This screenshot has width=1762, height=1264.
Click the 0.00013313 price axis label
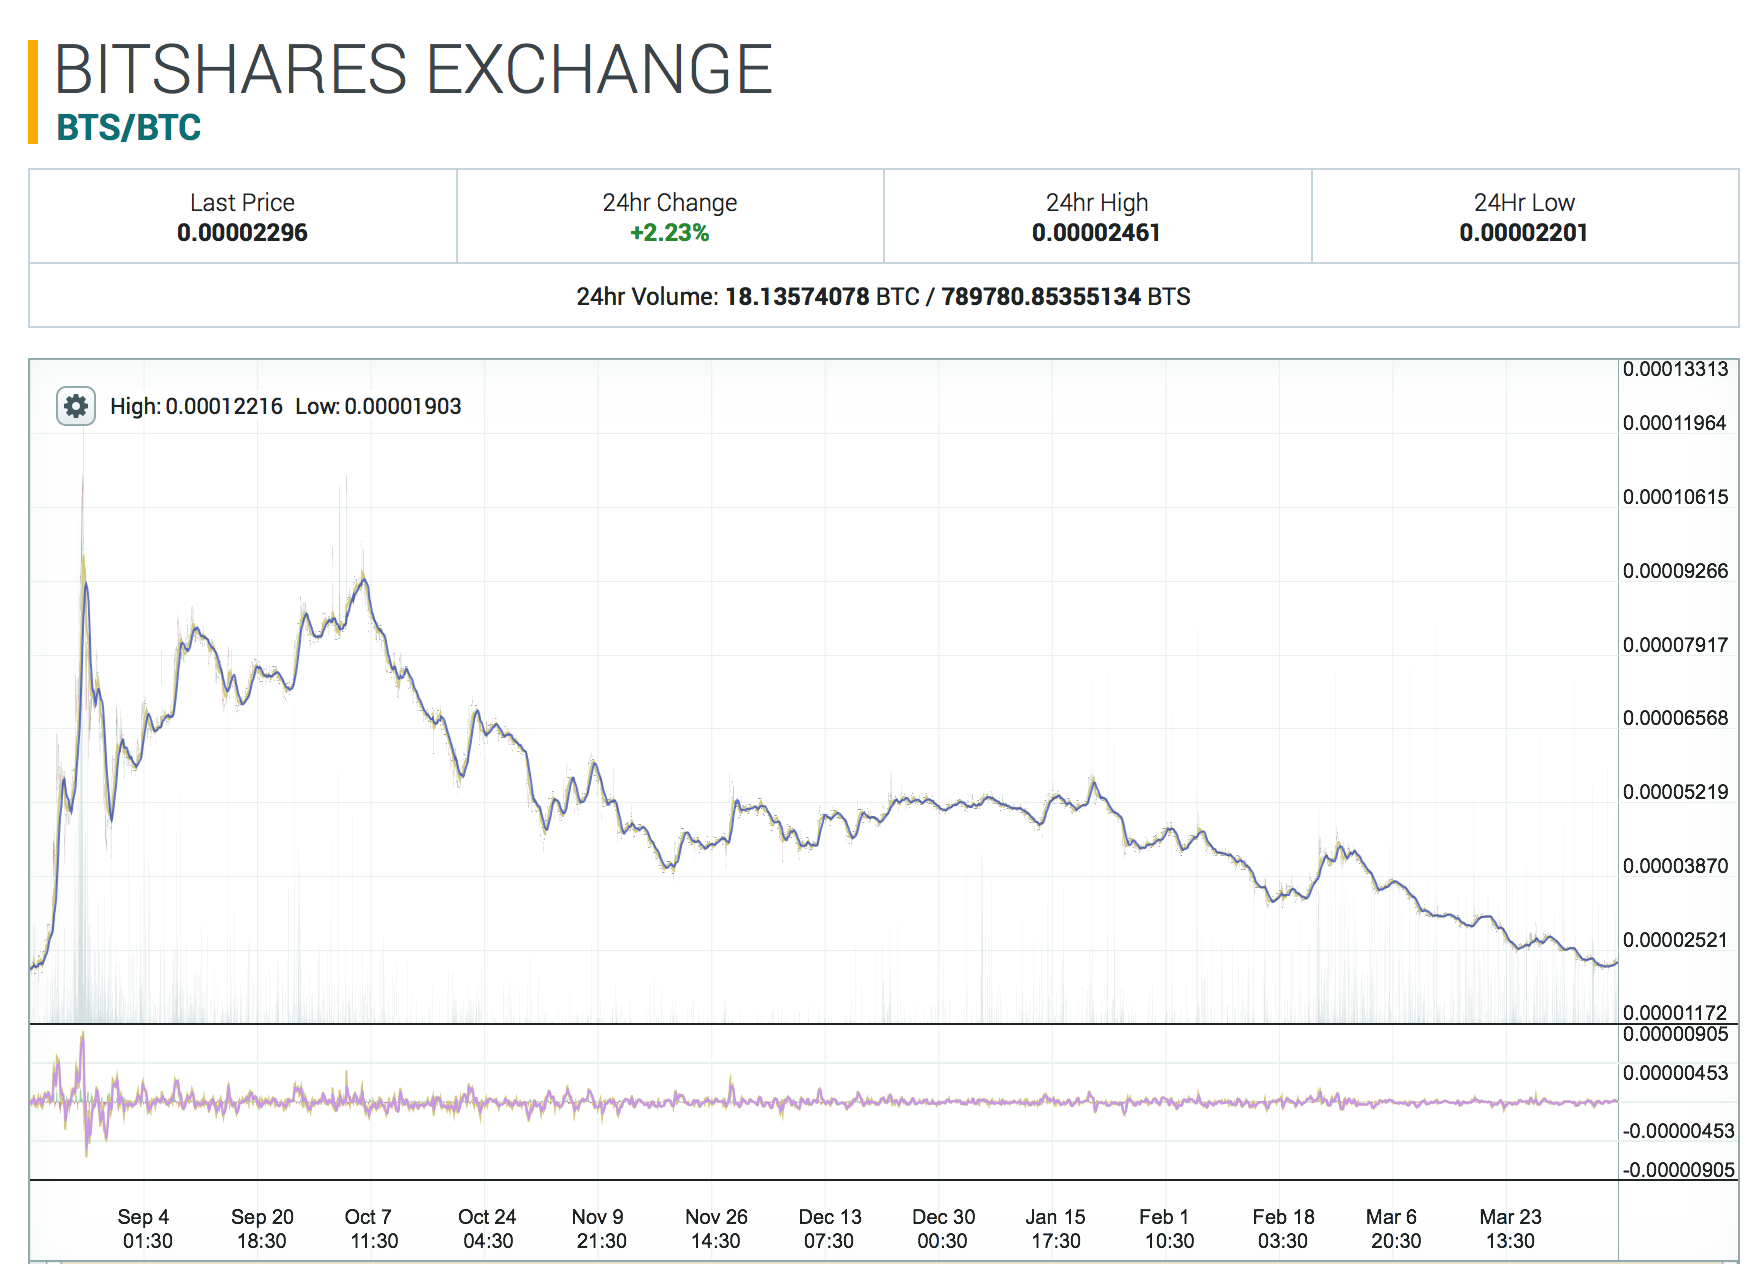point(1676,369)
